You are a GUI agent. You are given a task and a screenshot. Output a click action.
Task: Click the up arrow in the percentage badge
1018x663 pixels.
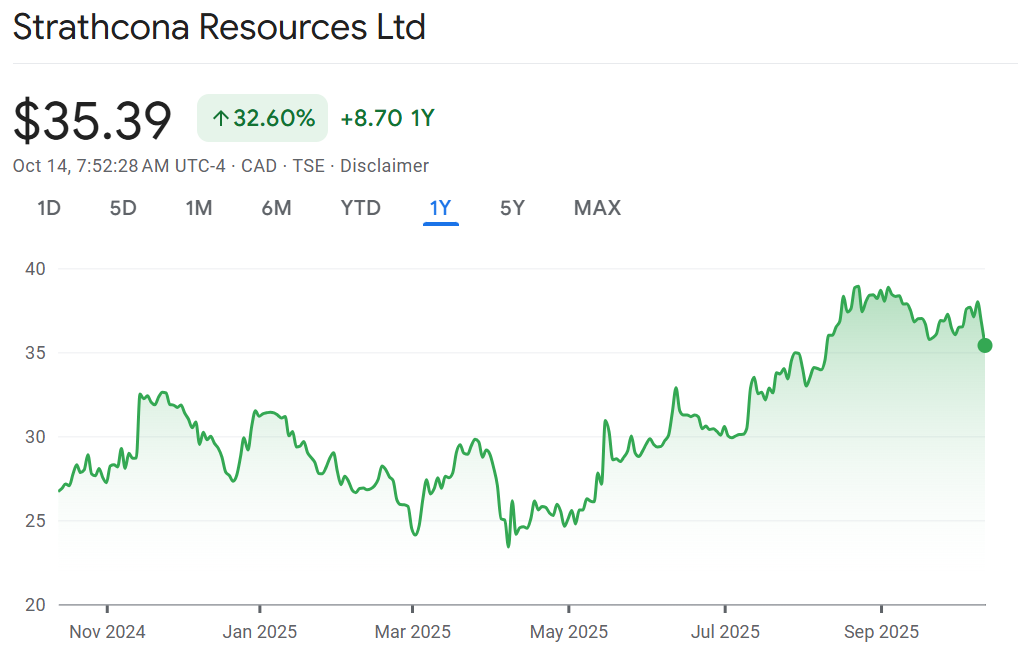[220, 119]
